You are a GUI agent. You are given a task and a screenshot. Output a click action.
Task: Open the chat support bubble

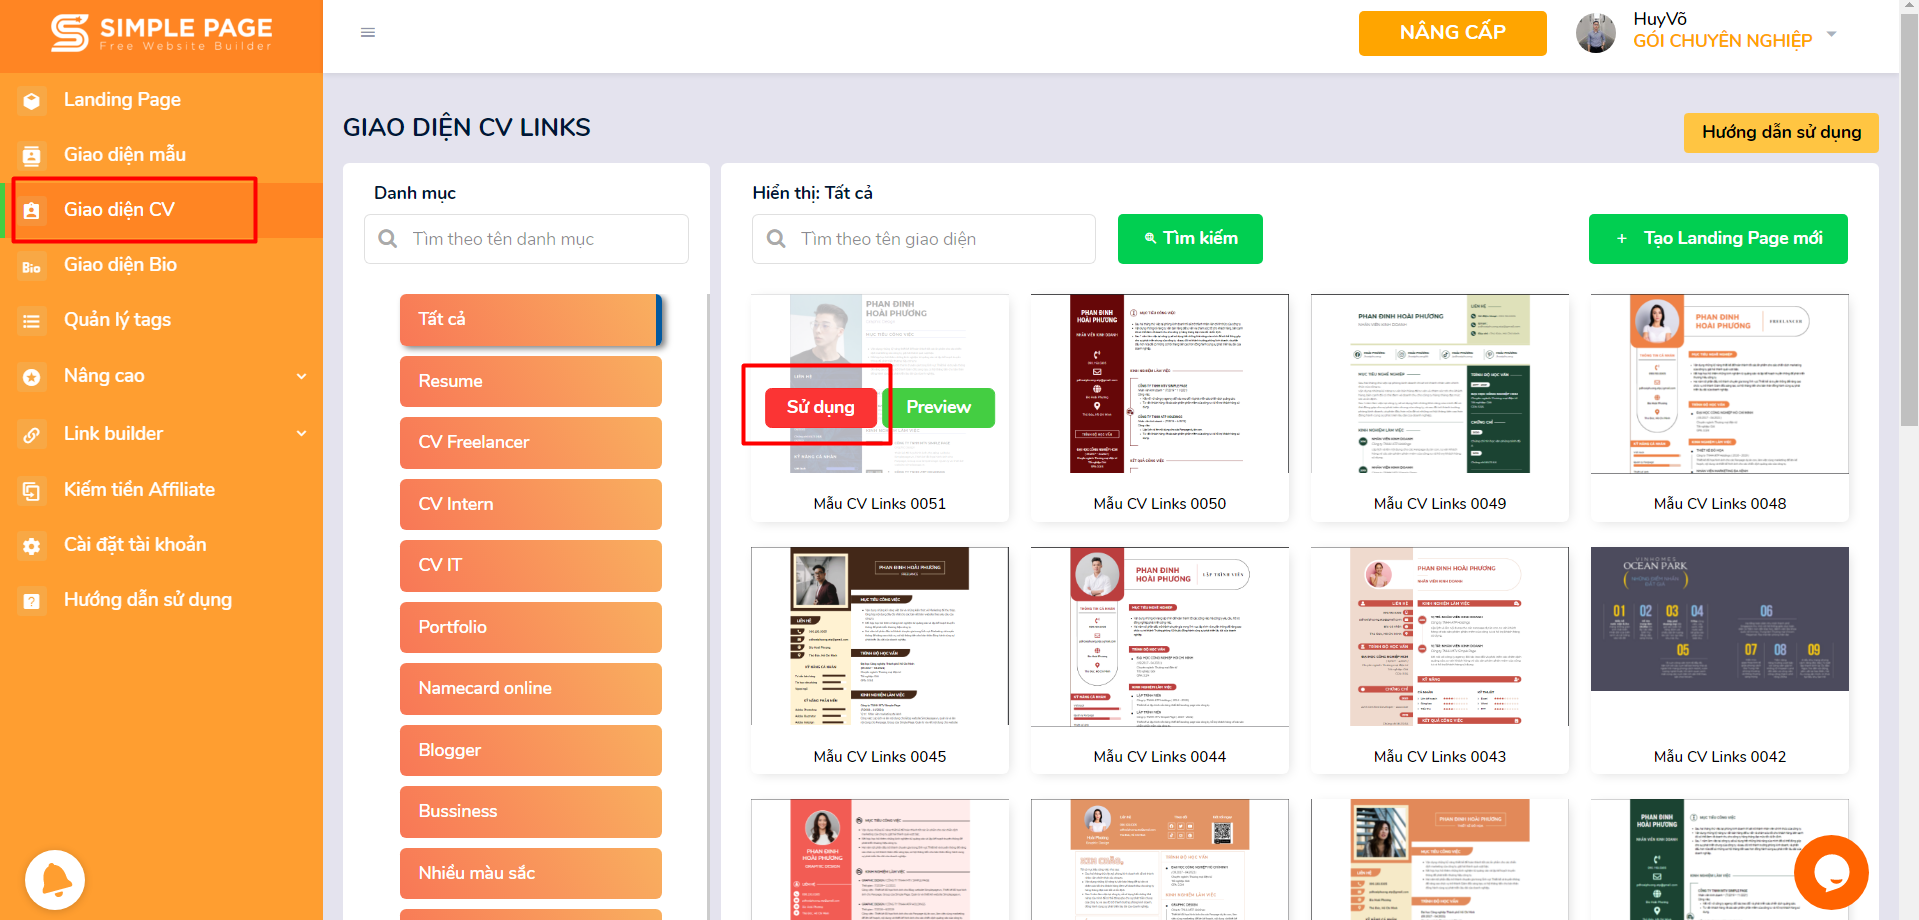pos(1830,873)
